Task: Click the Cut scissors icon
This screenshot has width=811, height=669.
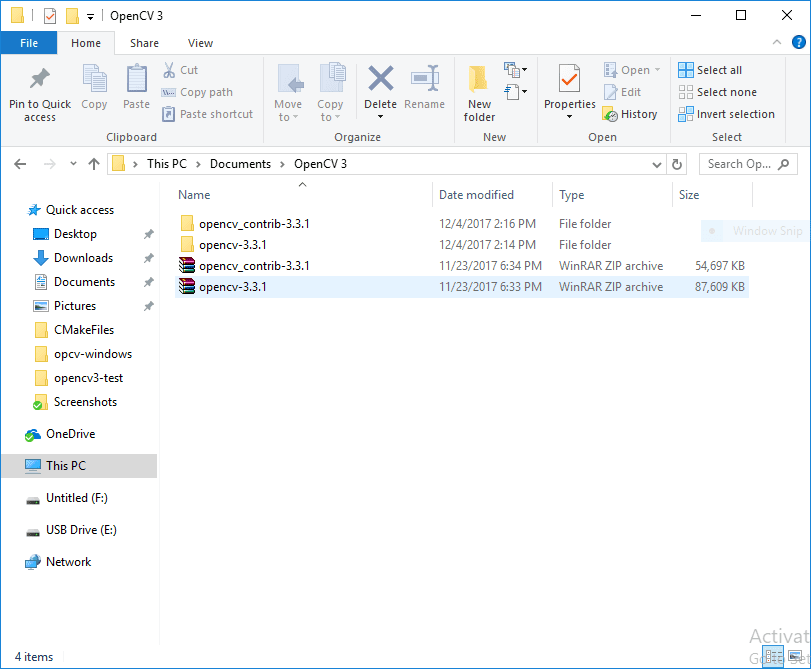Action: click(x=169, y=70)
